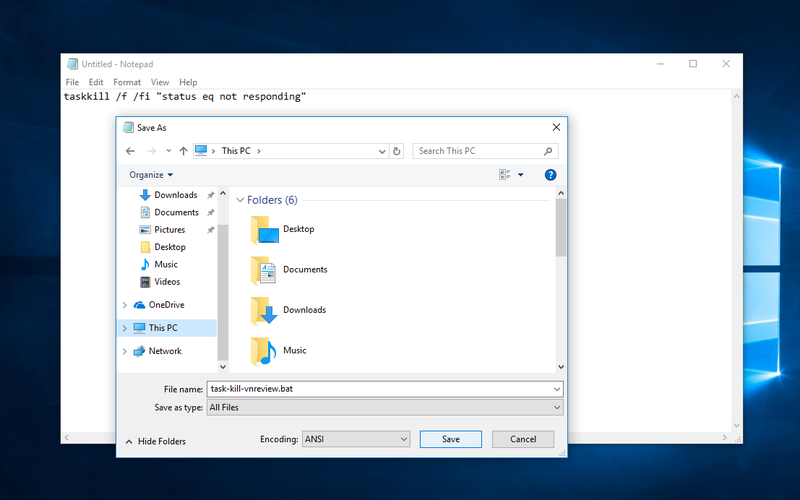The height and width of the screenshot is (500, 800).
Task: Maximize the Notepad window
Action: (x=693, y=64)
